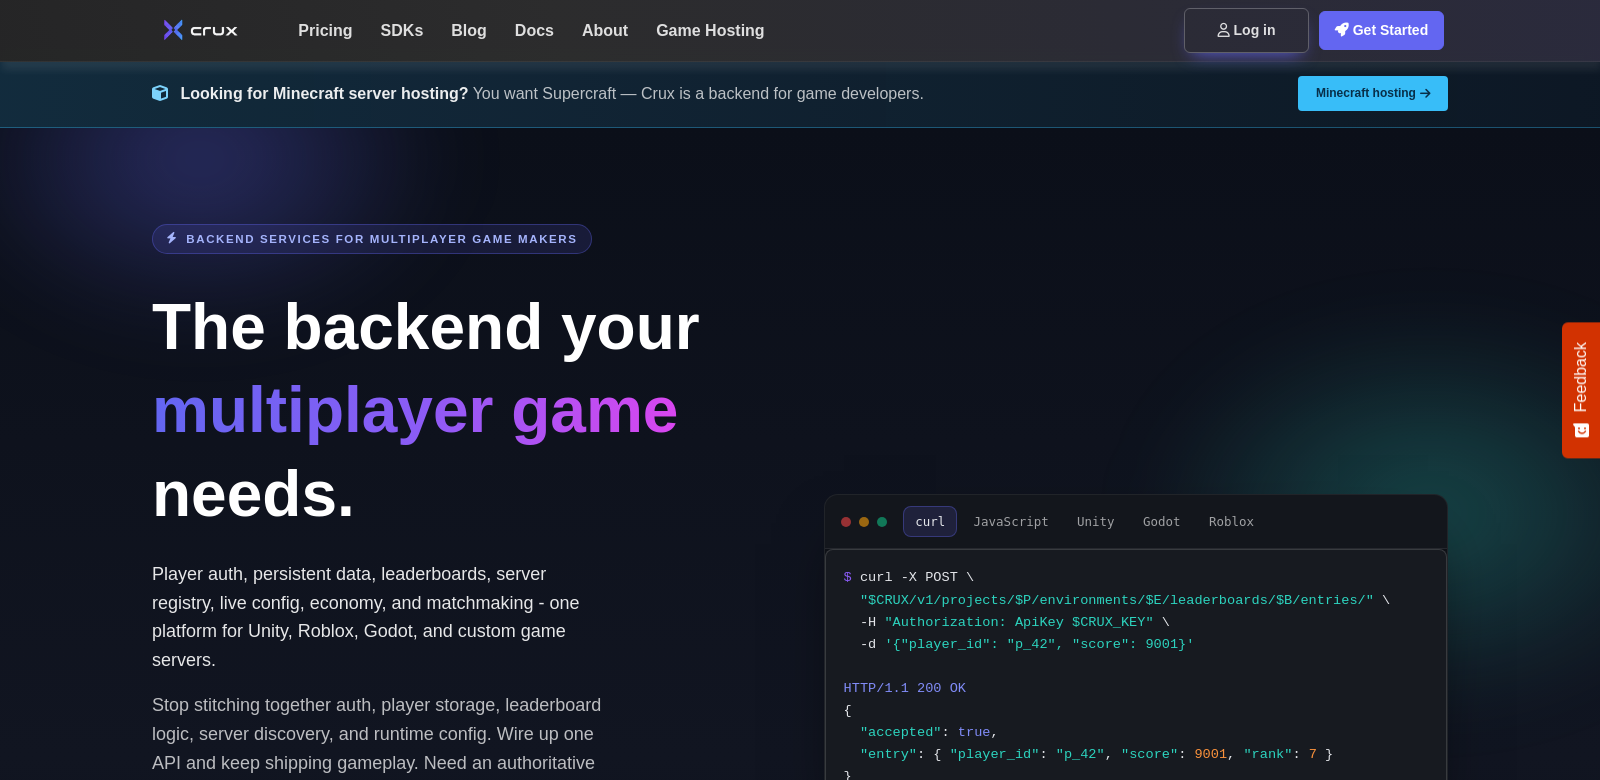The width and height of the screenshot is (1600, 780).
Task: Click the cube icon in the Minecraft banner
Action: [x=160, y=93]
